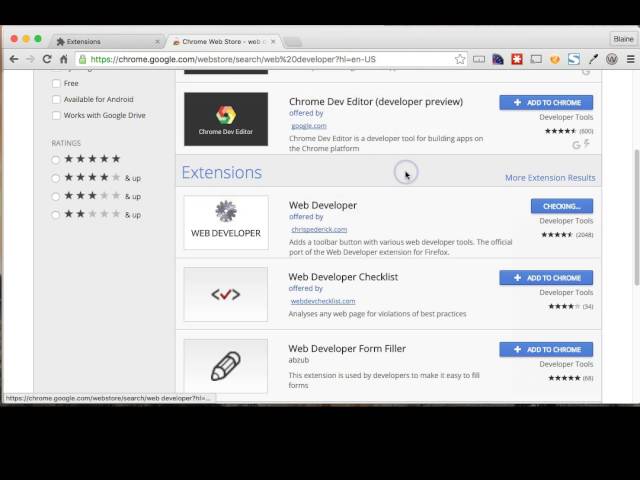Click the browser forward arrow
This screenshot has width=640, height=480.
pos(30,59)
